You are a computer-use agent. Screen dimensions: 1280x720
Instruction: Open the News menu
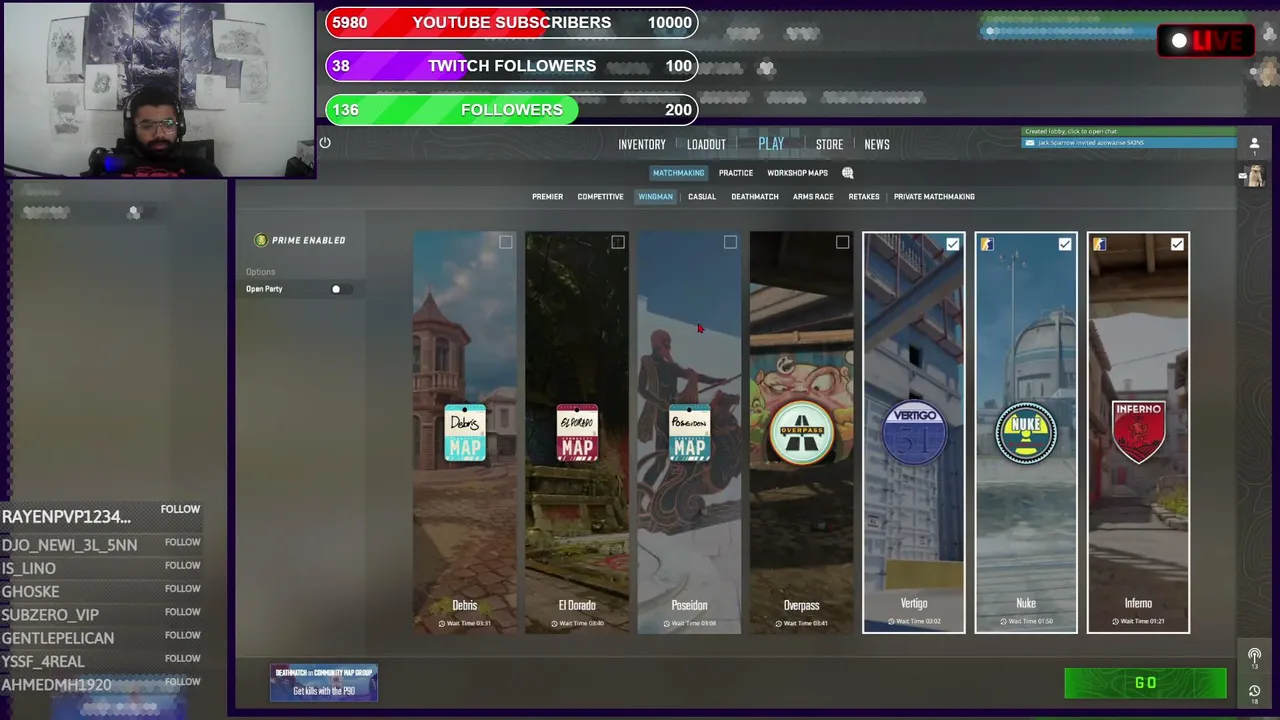tap(877, 145)
